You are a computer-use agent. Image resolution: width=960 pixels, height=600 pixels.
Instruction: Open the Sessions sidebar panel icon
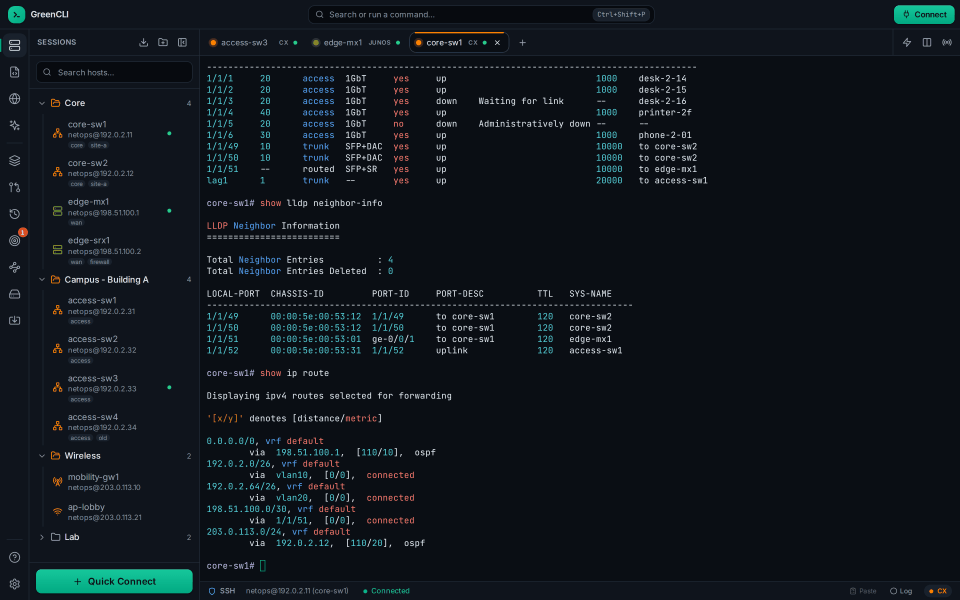point(15,45)
